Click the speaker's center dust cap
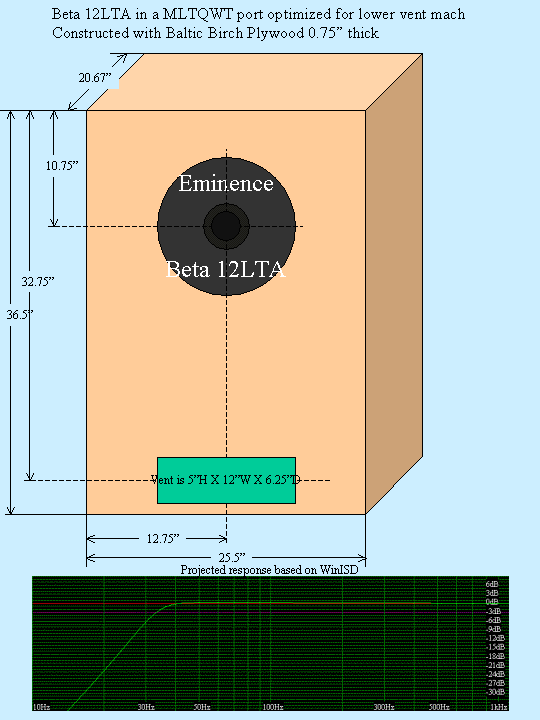Viewport: 540px width, 720px height. tap(226, 226)
